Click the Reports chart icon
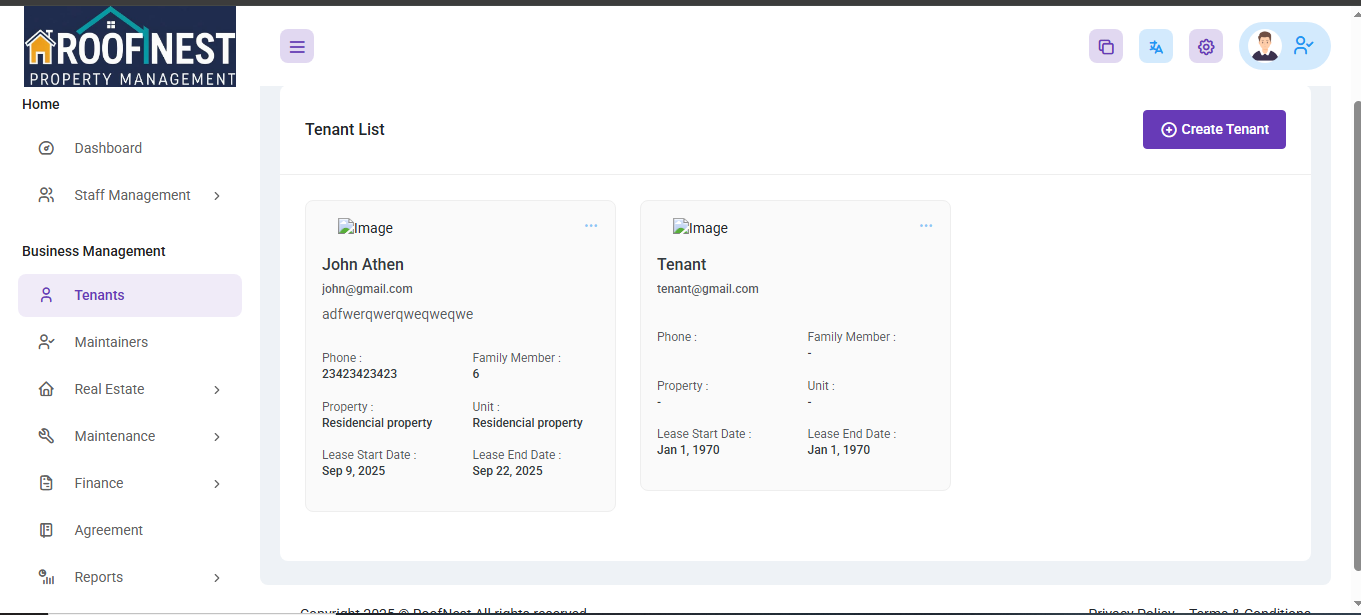 (x=46, y=577)
